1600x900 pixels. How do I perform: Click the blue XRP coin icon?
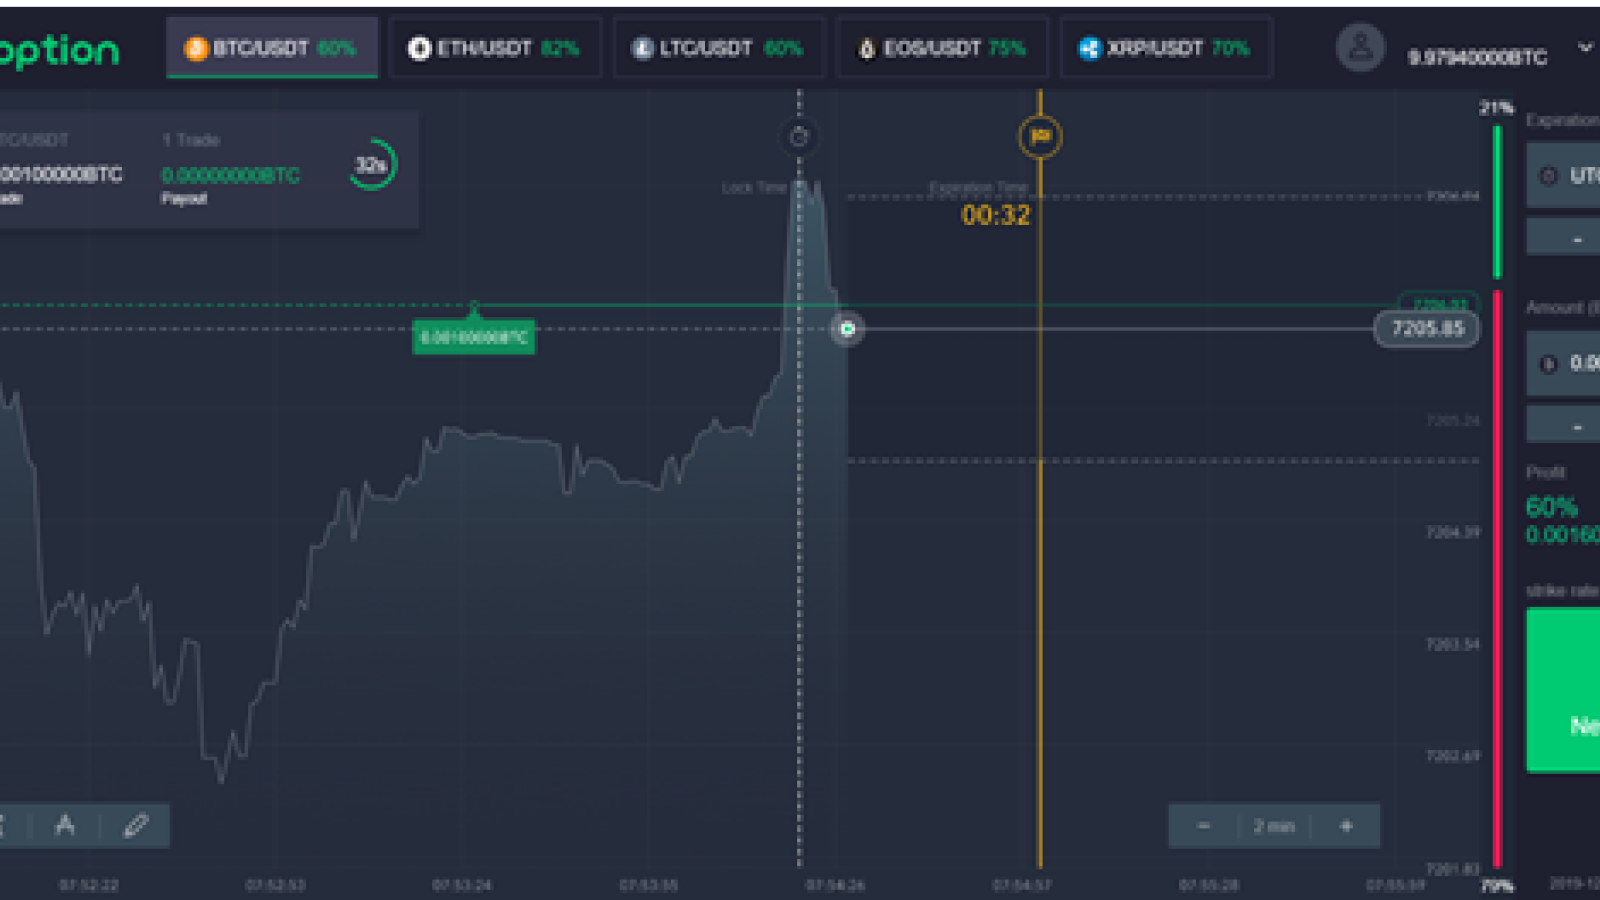tap(1089, 48)
